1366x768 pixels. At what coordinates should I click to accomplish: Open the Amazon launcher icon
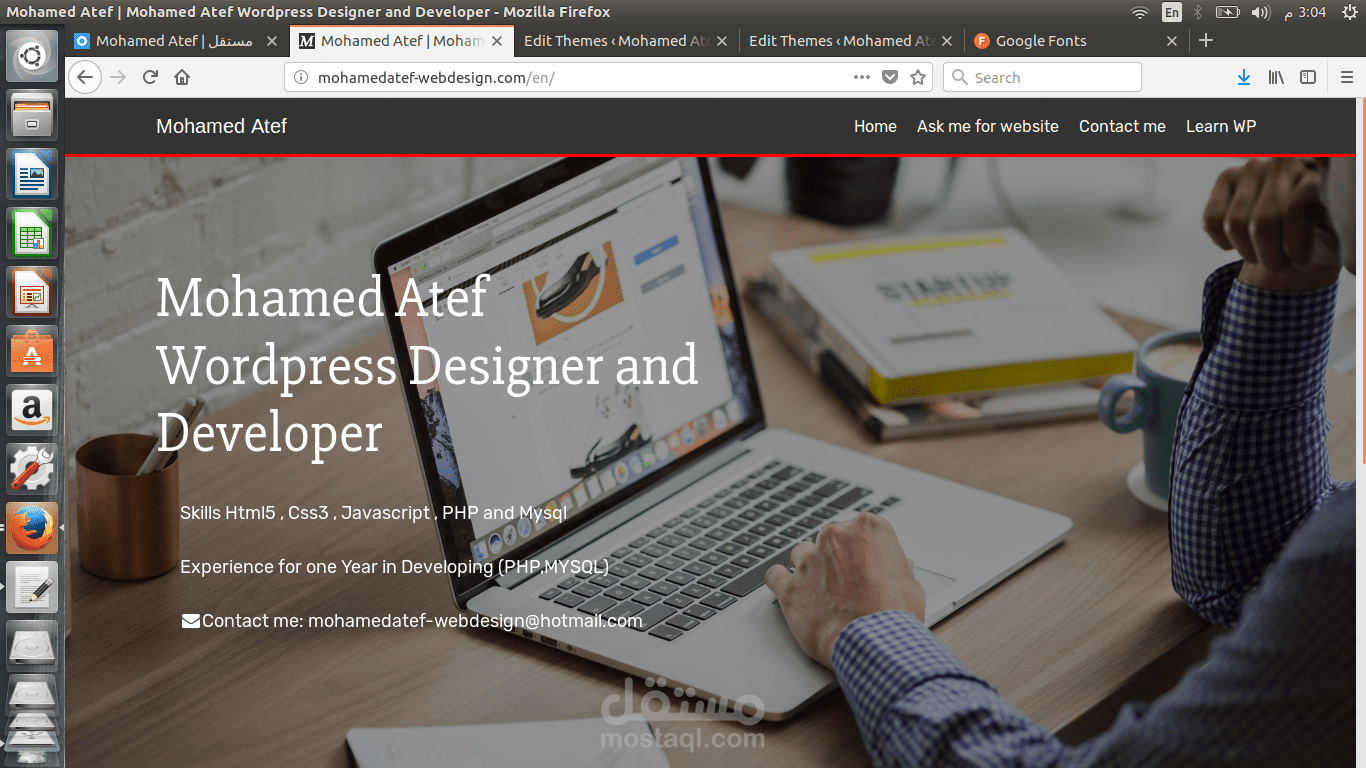(x=32, y=410)
